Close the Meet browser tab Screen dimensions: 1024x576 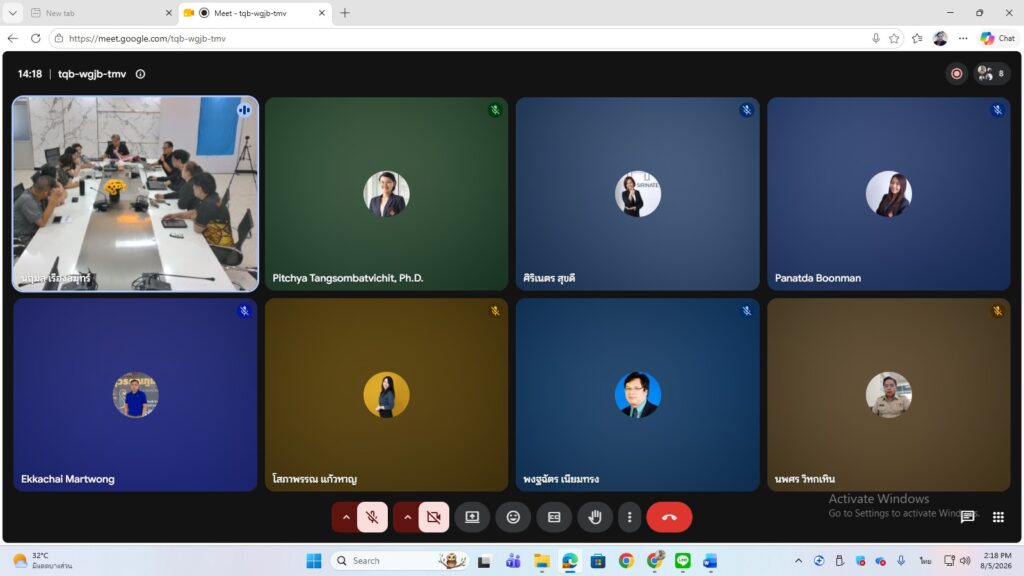coord(321,13)
